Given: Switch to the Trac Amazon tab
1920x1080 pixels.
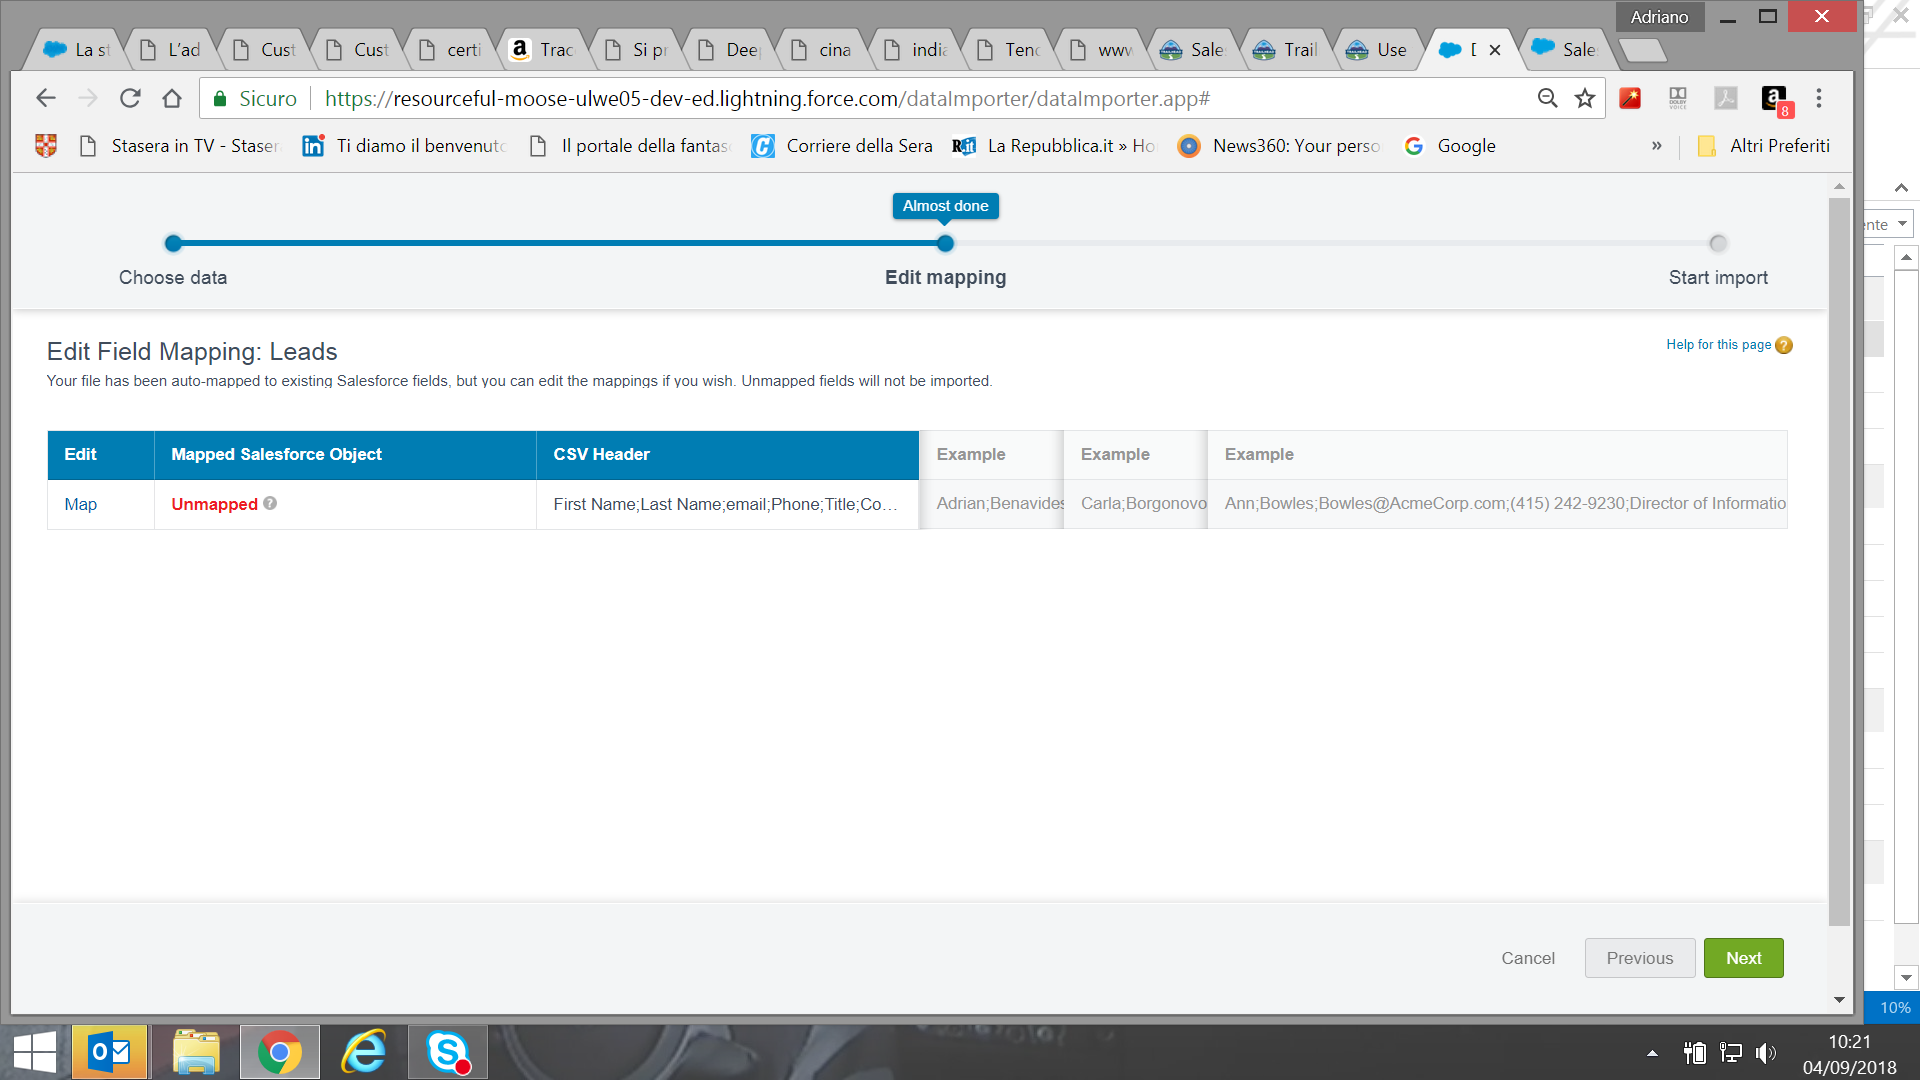Looking at the screenshot, I should pyautogui.click(x=545, y=50).
